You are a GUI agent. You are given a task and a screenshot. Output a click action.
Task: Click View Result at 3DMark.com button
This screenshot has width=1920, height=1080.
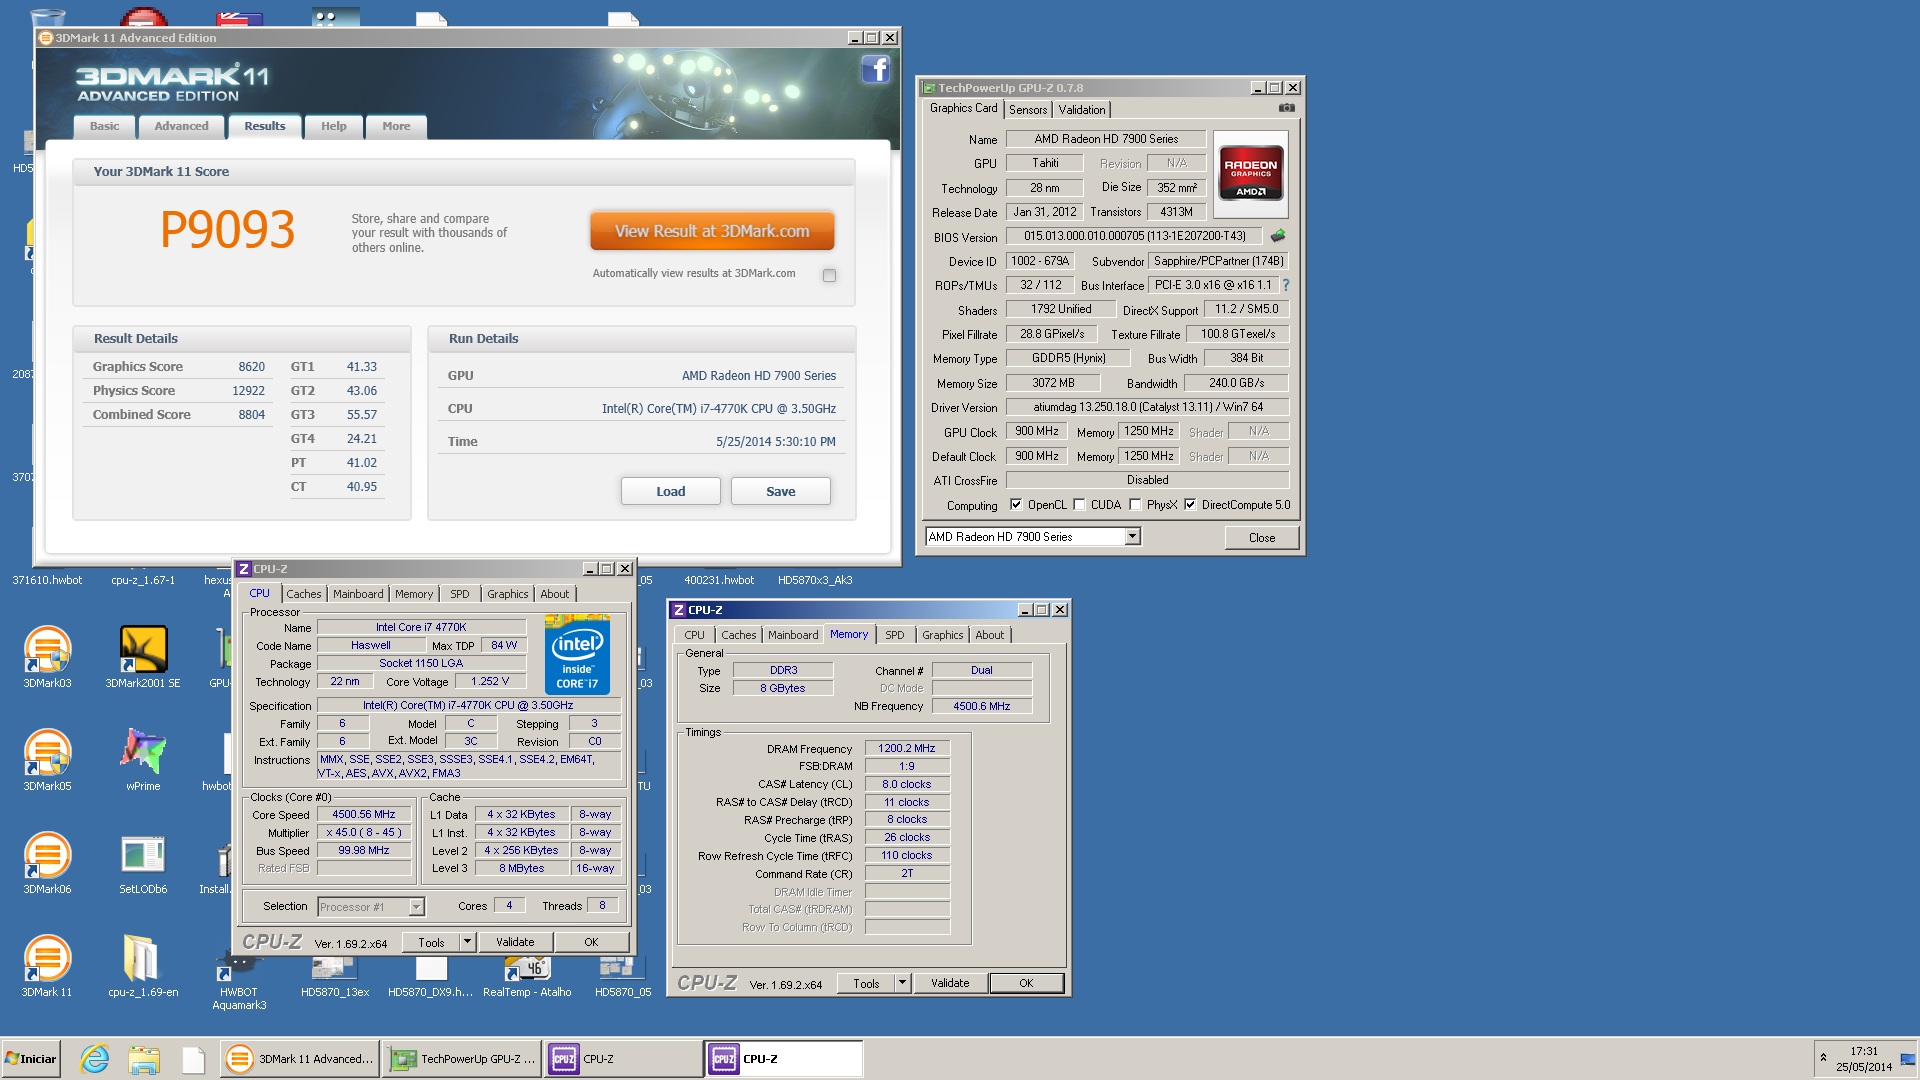pyautogui.click(x=712, y=231)
